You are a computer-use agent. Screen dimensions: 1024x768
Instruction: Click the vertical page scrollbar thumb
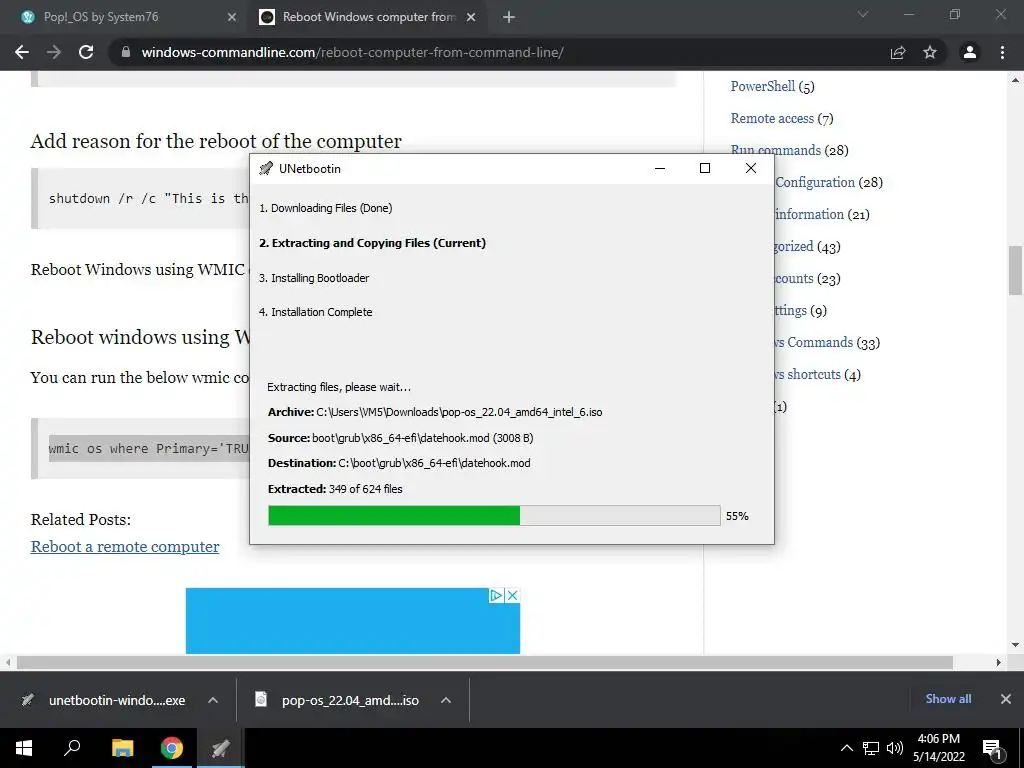[x=1015, y=270]
